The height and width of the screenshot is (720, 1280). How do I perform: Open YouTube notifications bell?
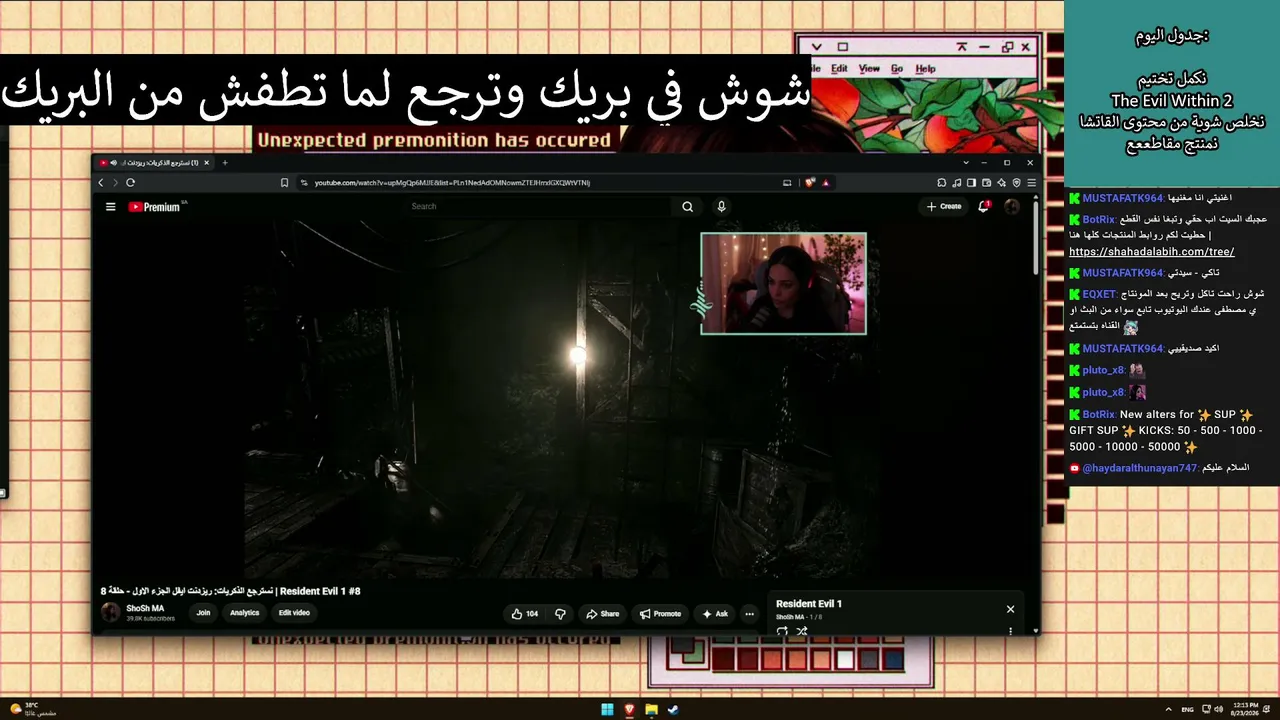[x=984, y=207]
